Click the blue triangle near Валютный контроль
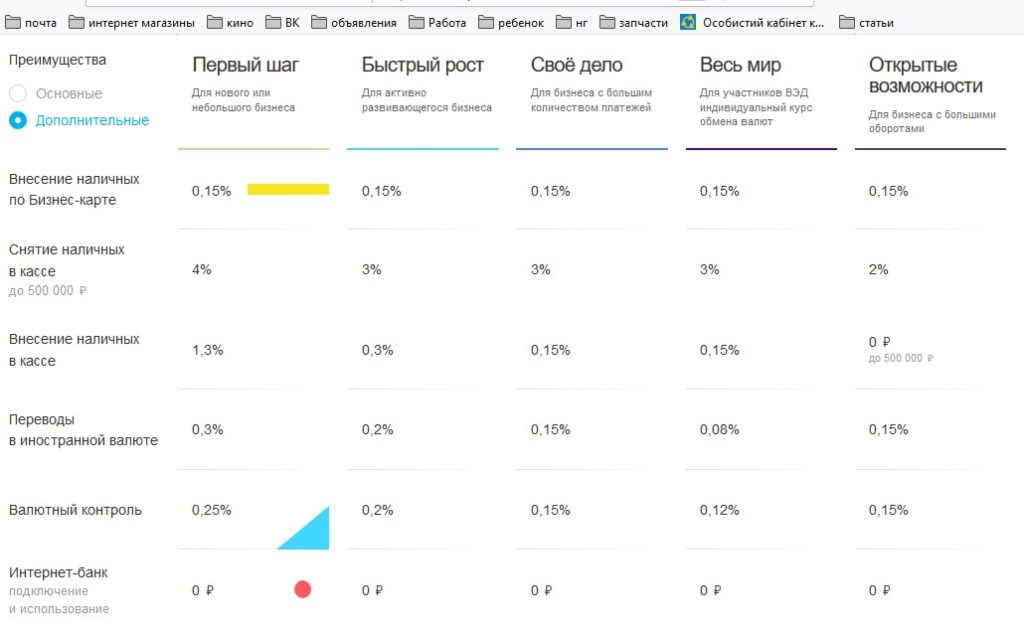This screenshot has width=1024, height=637. tap(310, 532)
